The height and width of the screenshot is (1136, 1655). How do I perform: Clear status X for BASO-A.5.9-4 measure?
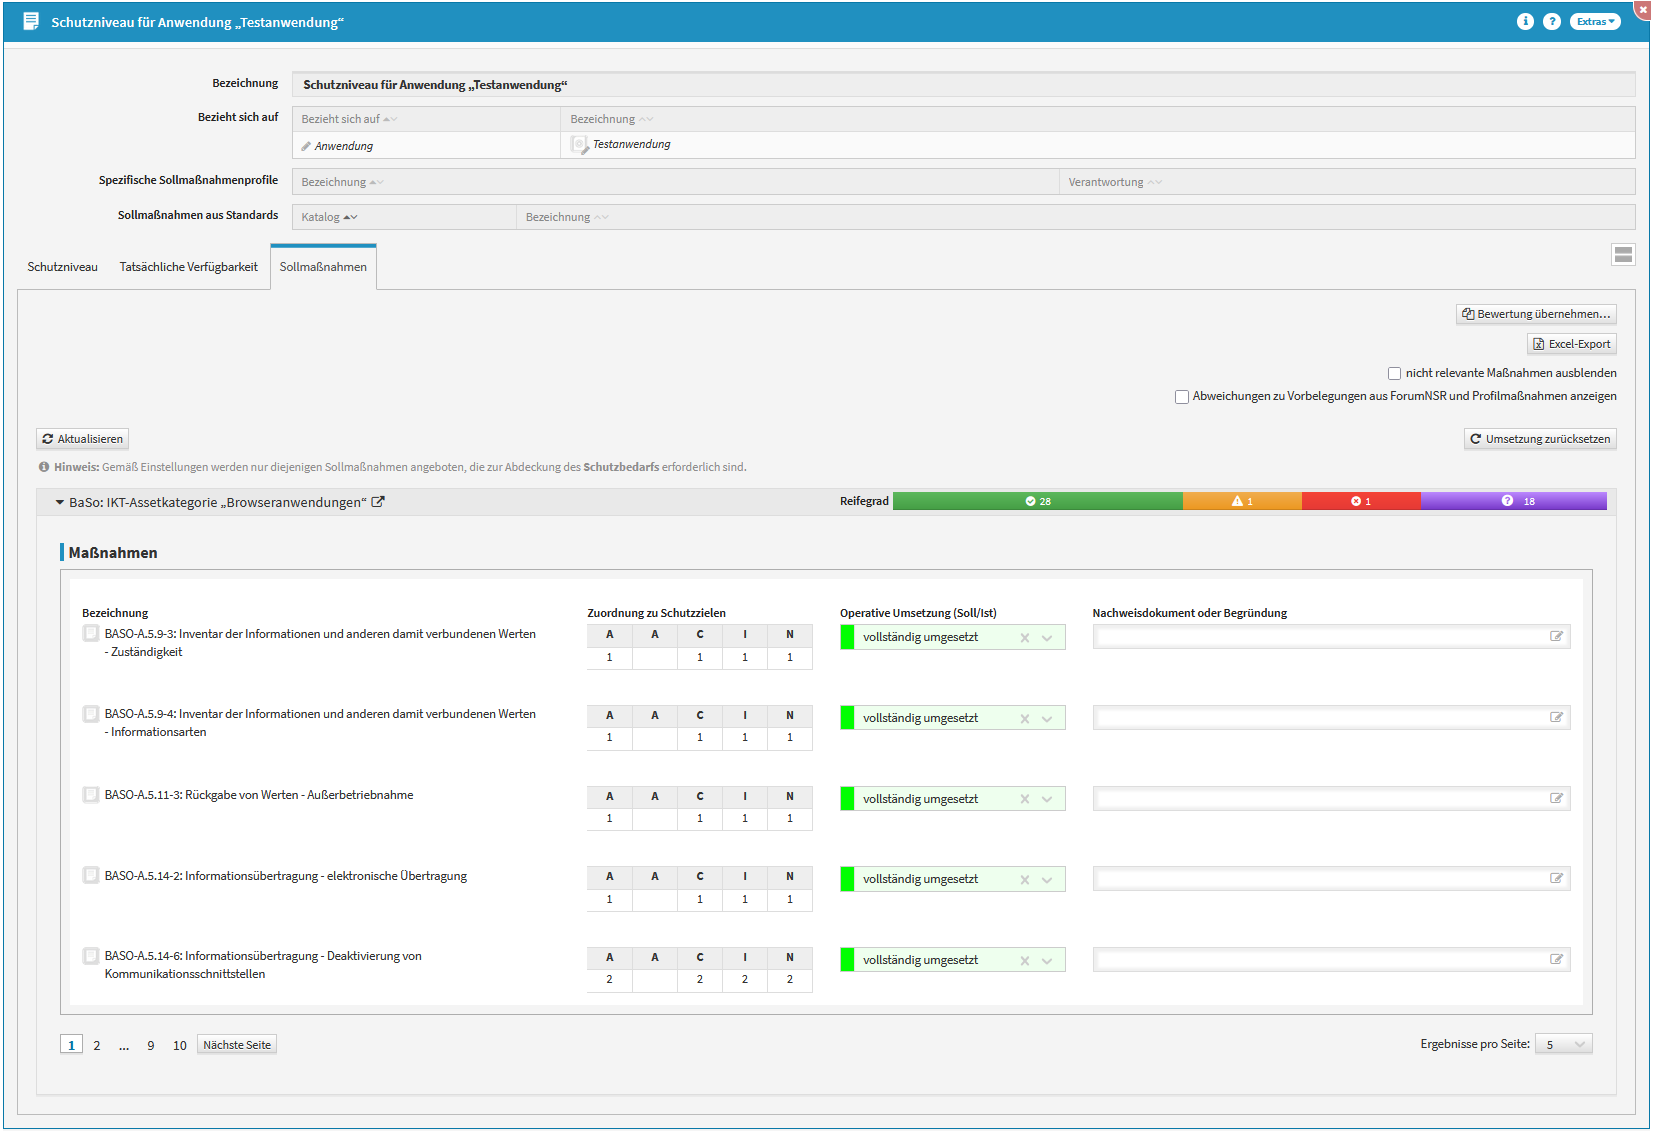[x=1024, y=719]
